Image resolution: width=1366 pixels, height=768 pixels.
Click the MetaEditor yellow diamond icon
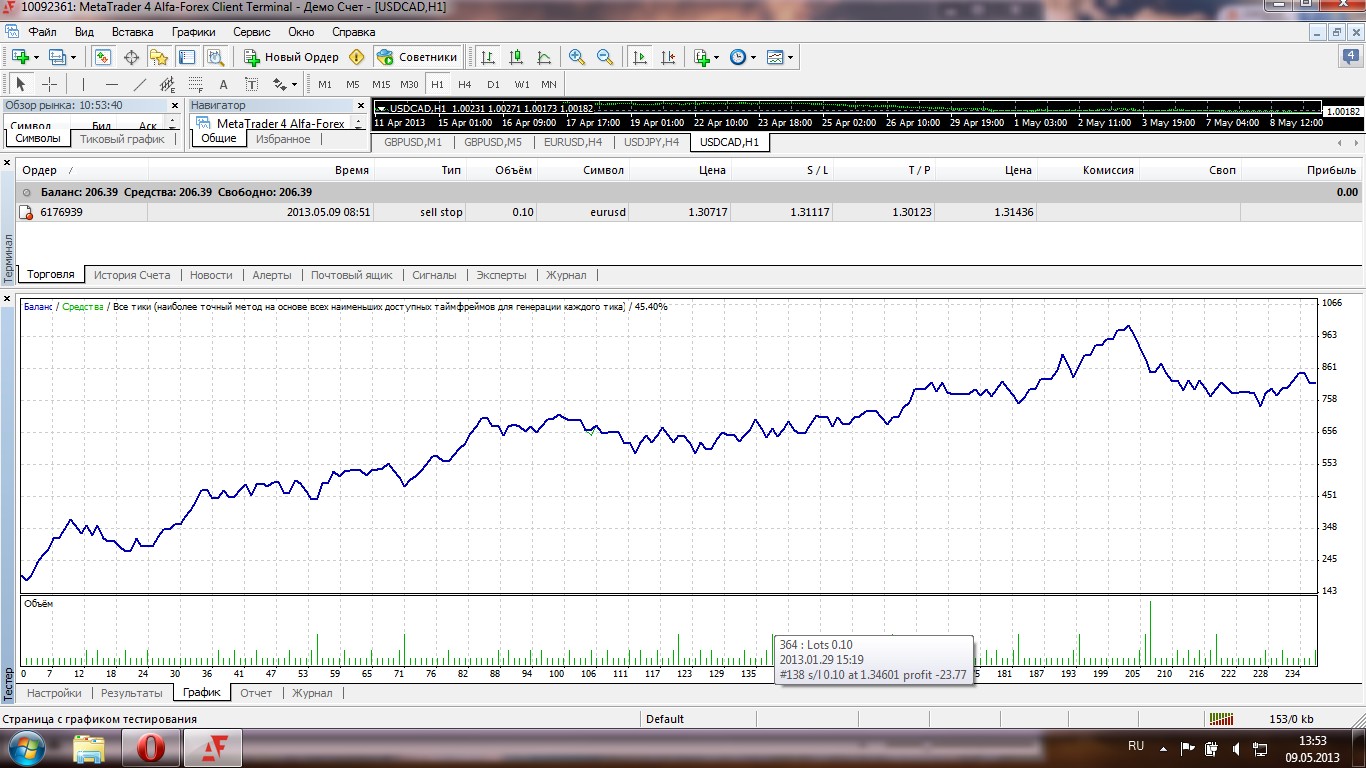356,57
